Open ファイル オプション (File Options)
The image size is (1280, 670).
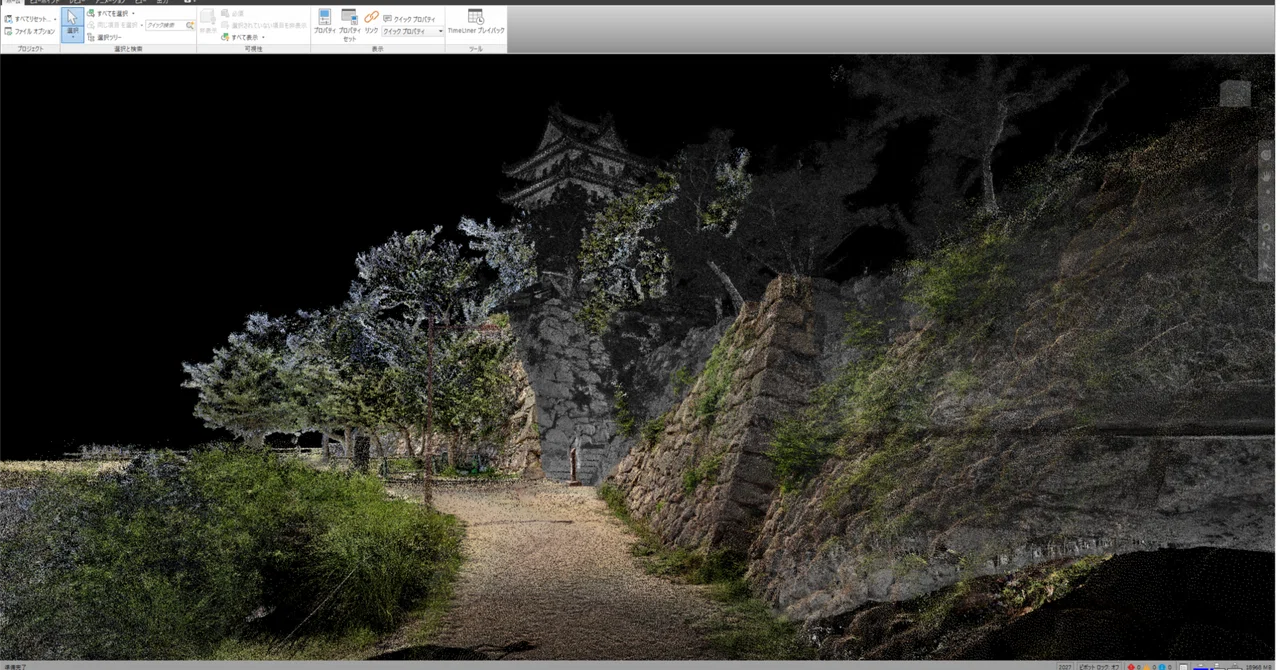pos(30,31)
